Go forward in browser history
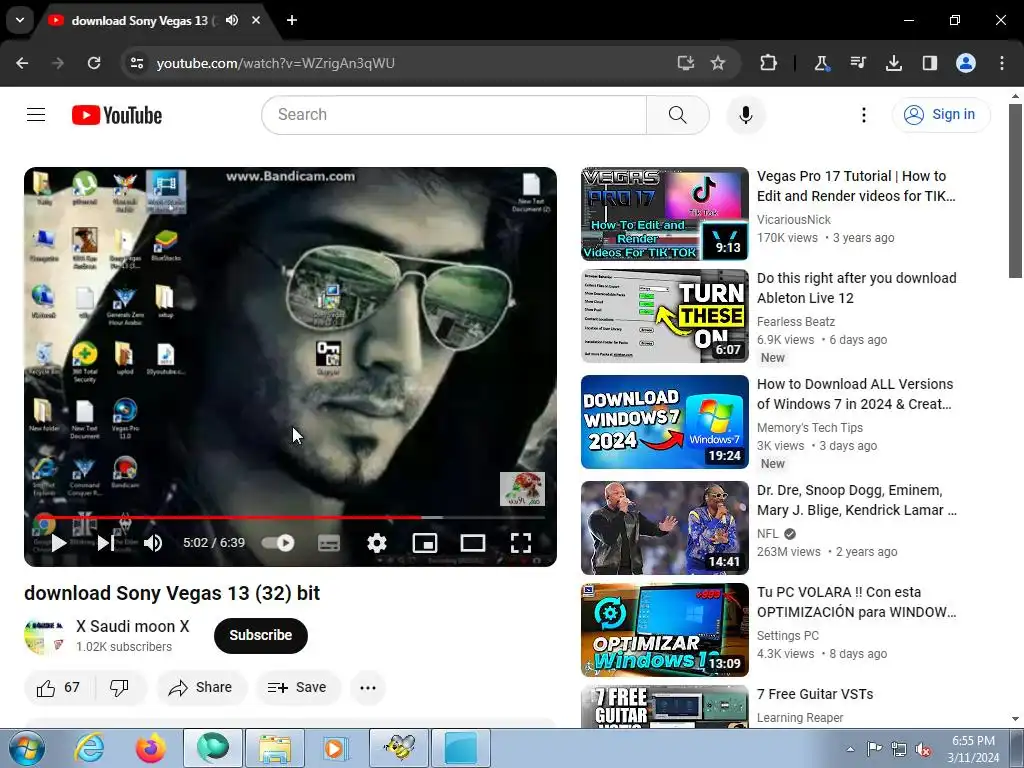 (57, 63)
